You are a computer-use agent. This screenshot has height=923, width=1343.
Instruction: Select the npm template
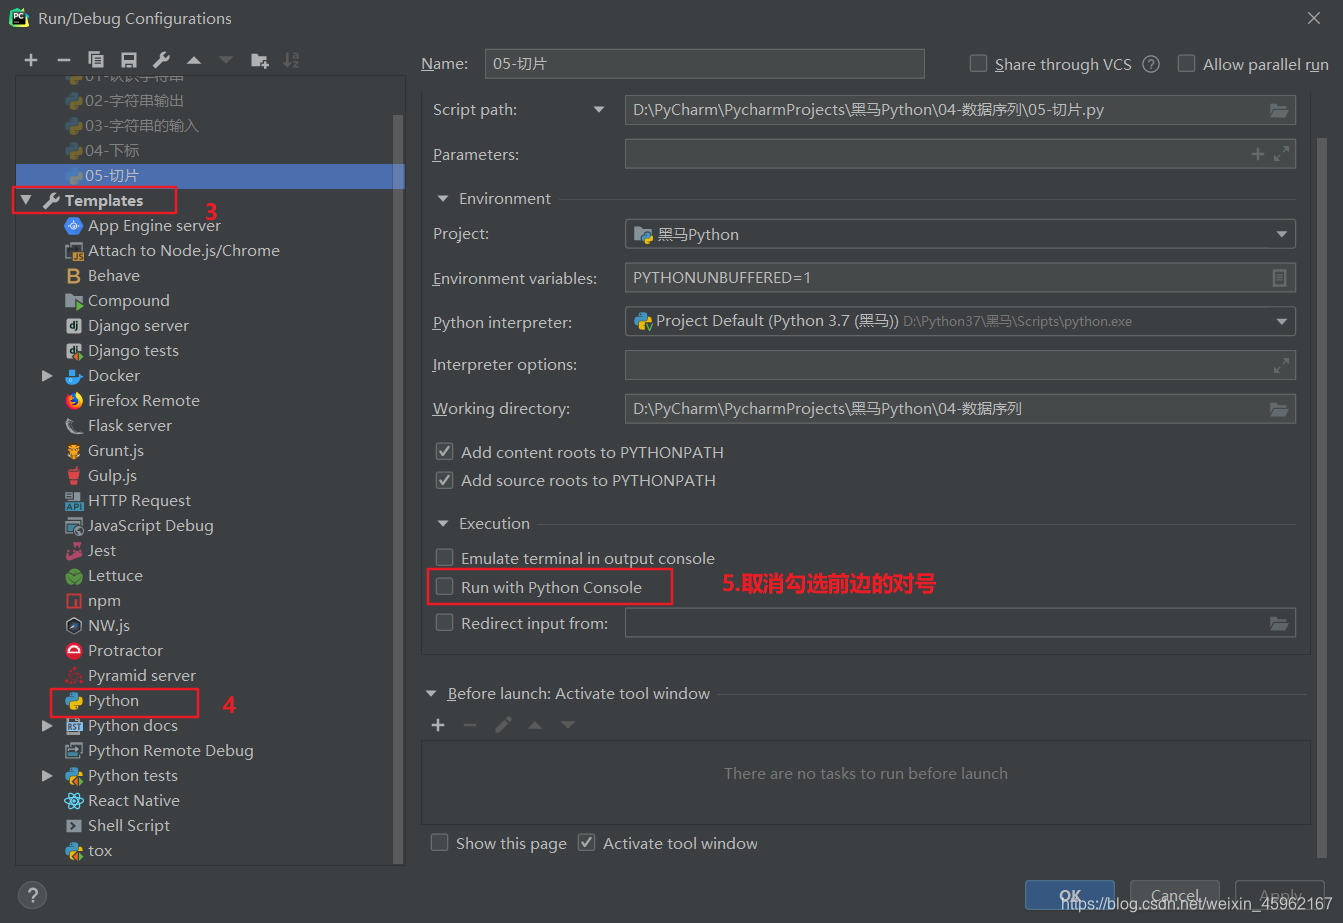click(104, 601)
